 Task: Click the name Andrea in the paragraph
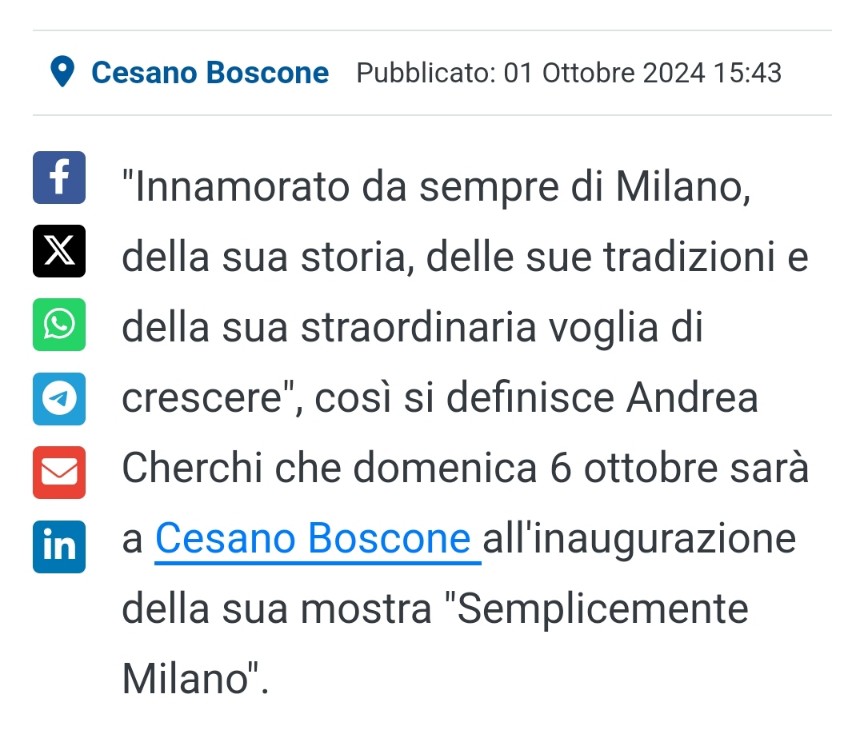pos(692,397)
